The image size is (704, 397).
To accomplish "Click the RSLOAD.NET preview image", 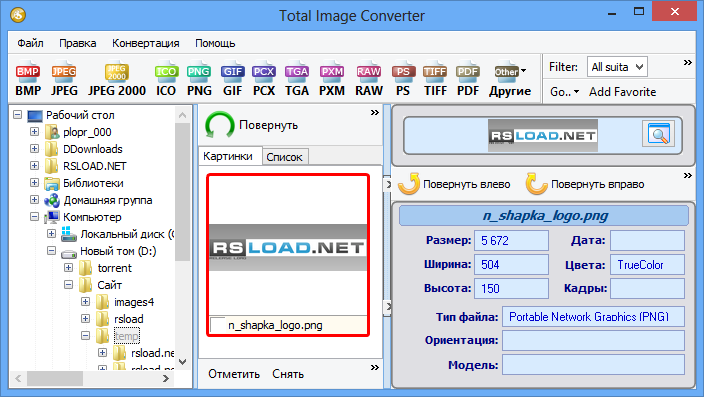I will [543, 135].
